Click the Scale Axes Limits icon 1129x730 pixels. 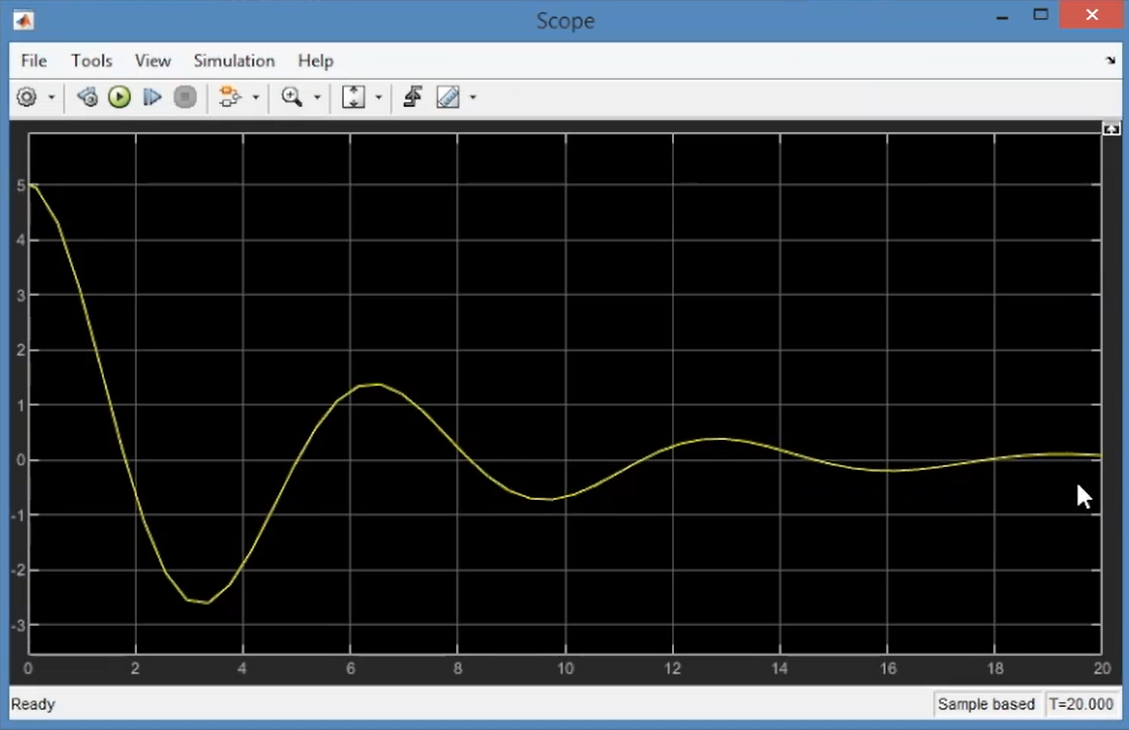click(353, 96)
